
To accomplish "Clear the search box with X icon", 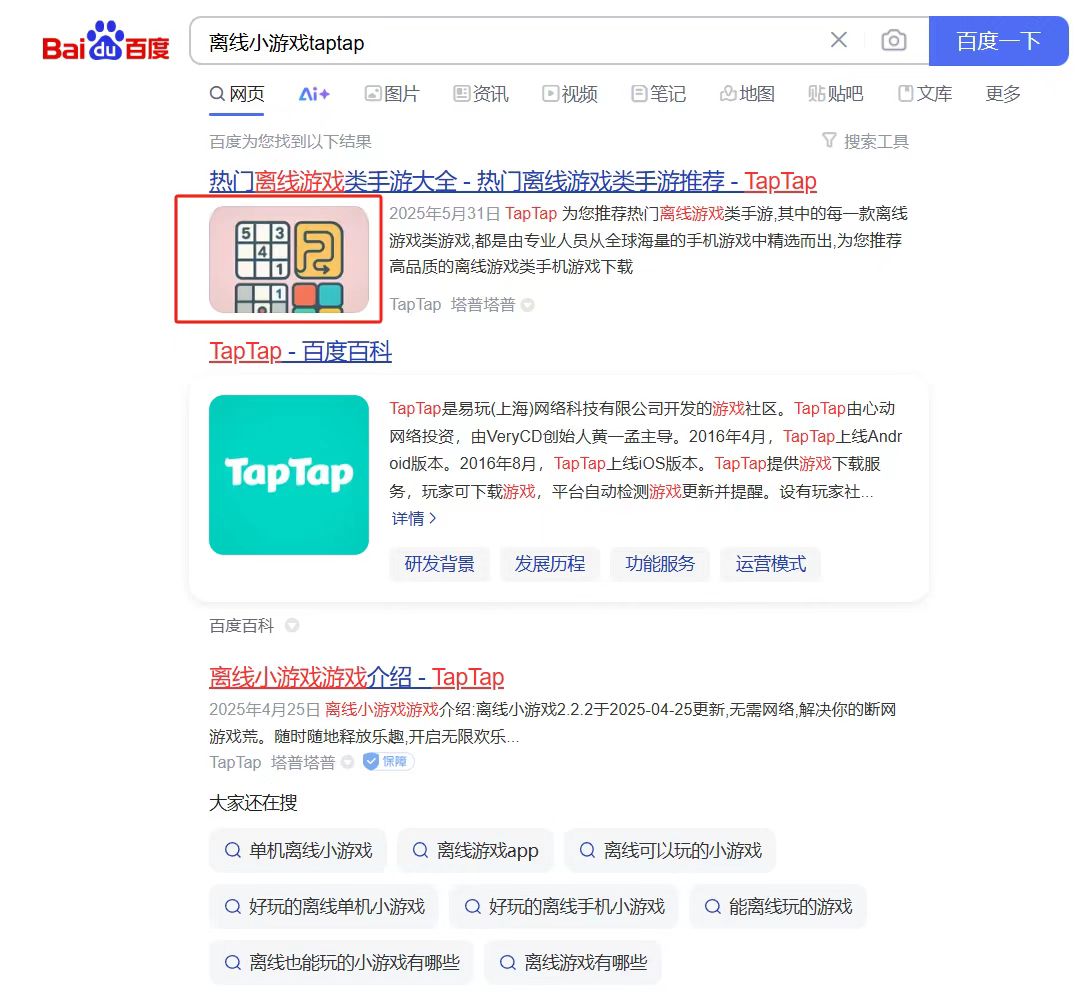I will click(838, 40).
